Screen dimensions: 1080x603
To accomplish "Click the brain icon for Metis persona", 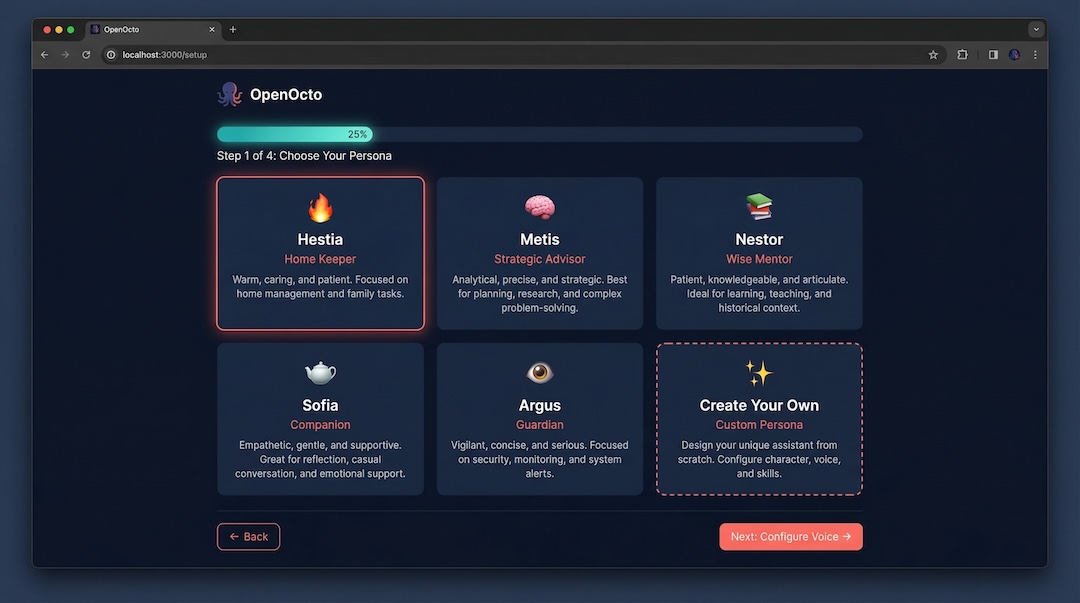I will [539, 207].
